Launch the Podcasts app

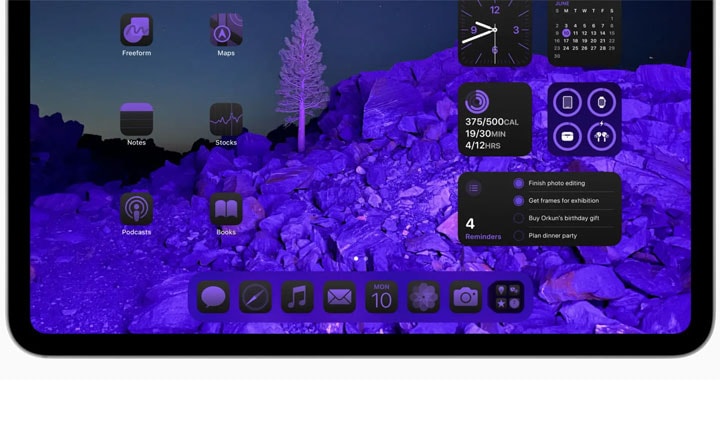(x=136, y=209)
